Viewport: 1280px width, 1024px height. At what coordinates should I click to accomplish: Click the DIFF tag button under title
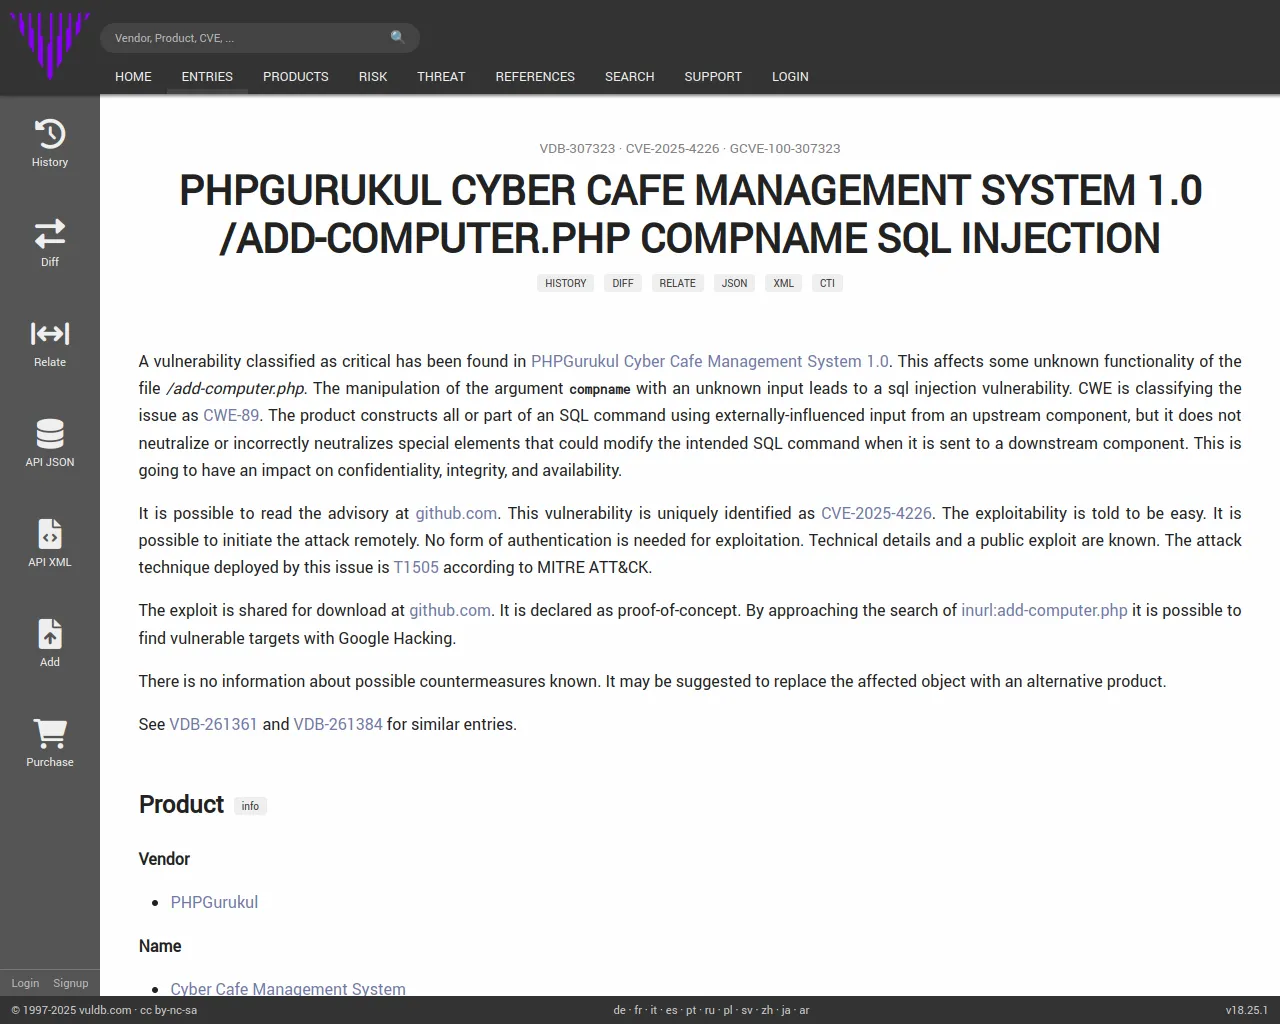623,283
